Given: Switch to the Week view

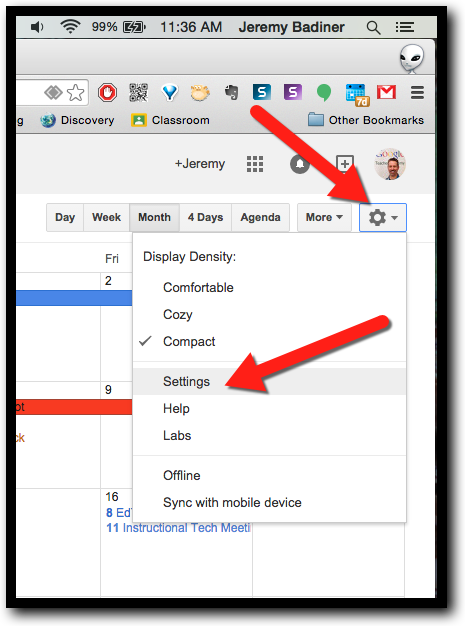Looking at the screenshot, I should (106, 218).
